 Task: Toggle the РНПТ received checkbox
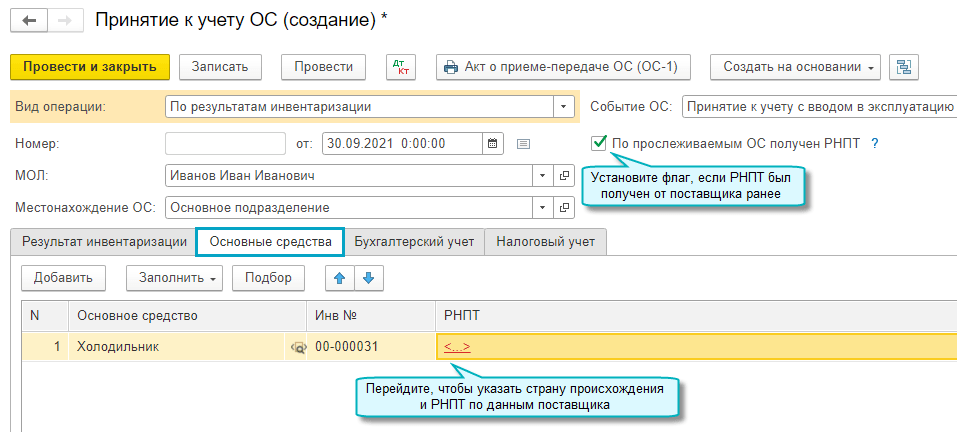pyautogui.click(x=599, y=143)
